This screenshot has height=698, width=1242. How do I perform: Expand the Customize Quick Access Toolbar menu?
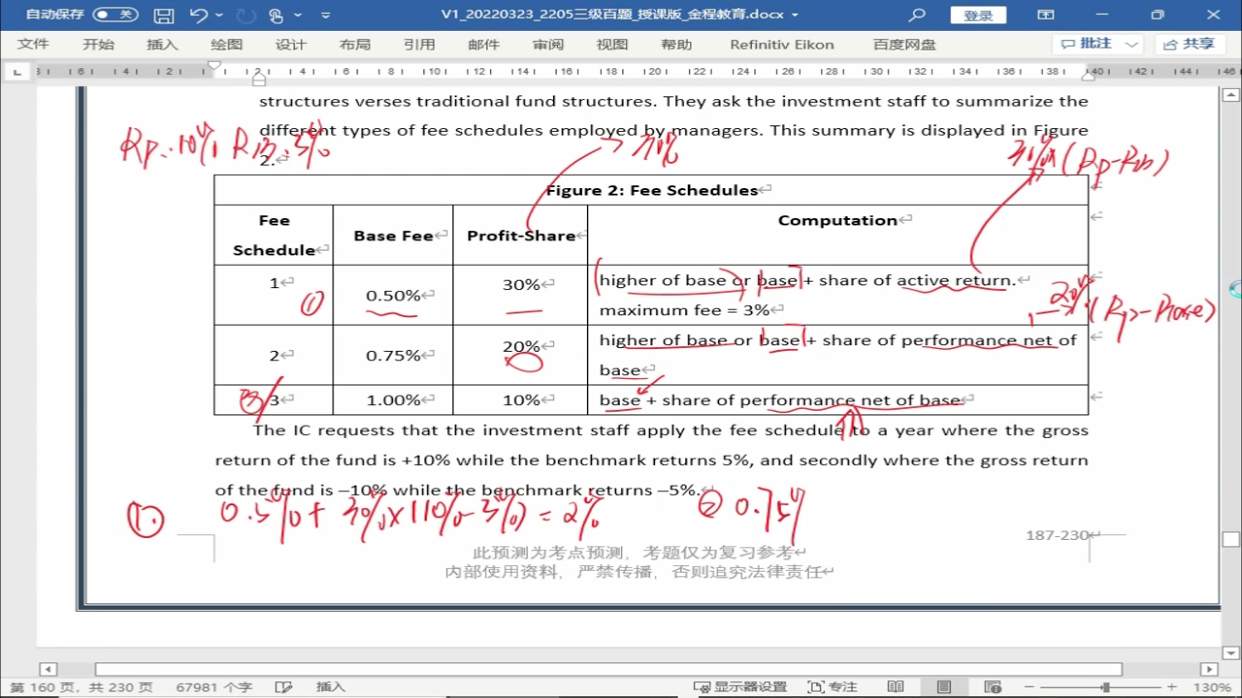point(325,15)
